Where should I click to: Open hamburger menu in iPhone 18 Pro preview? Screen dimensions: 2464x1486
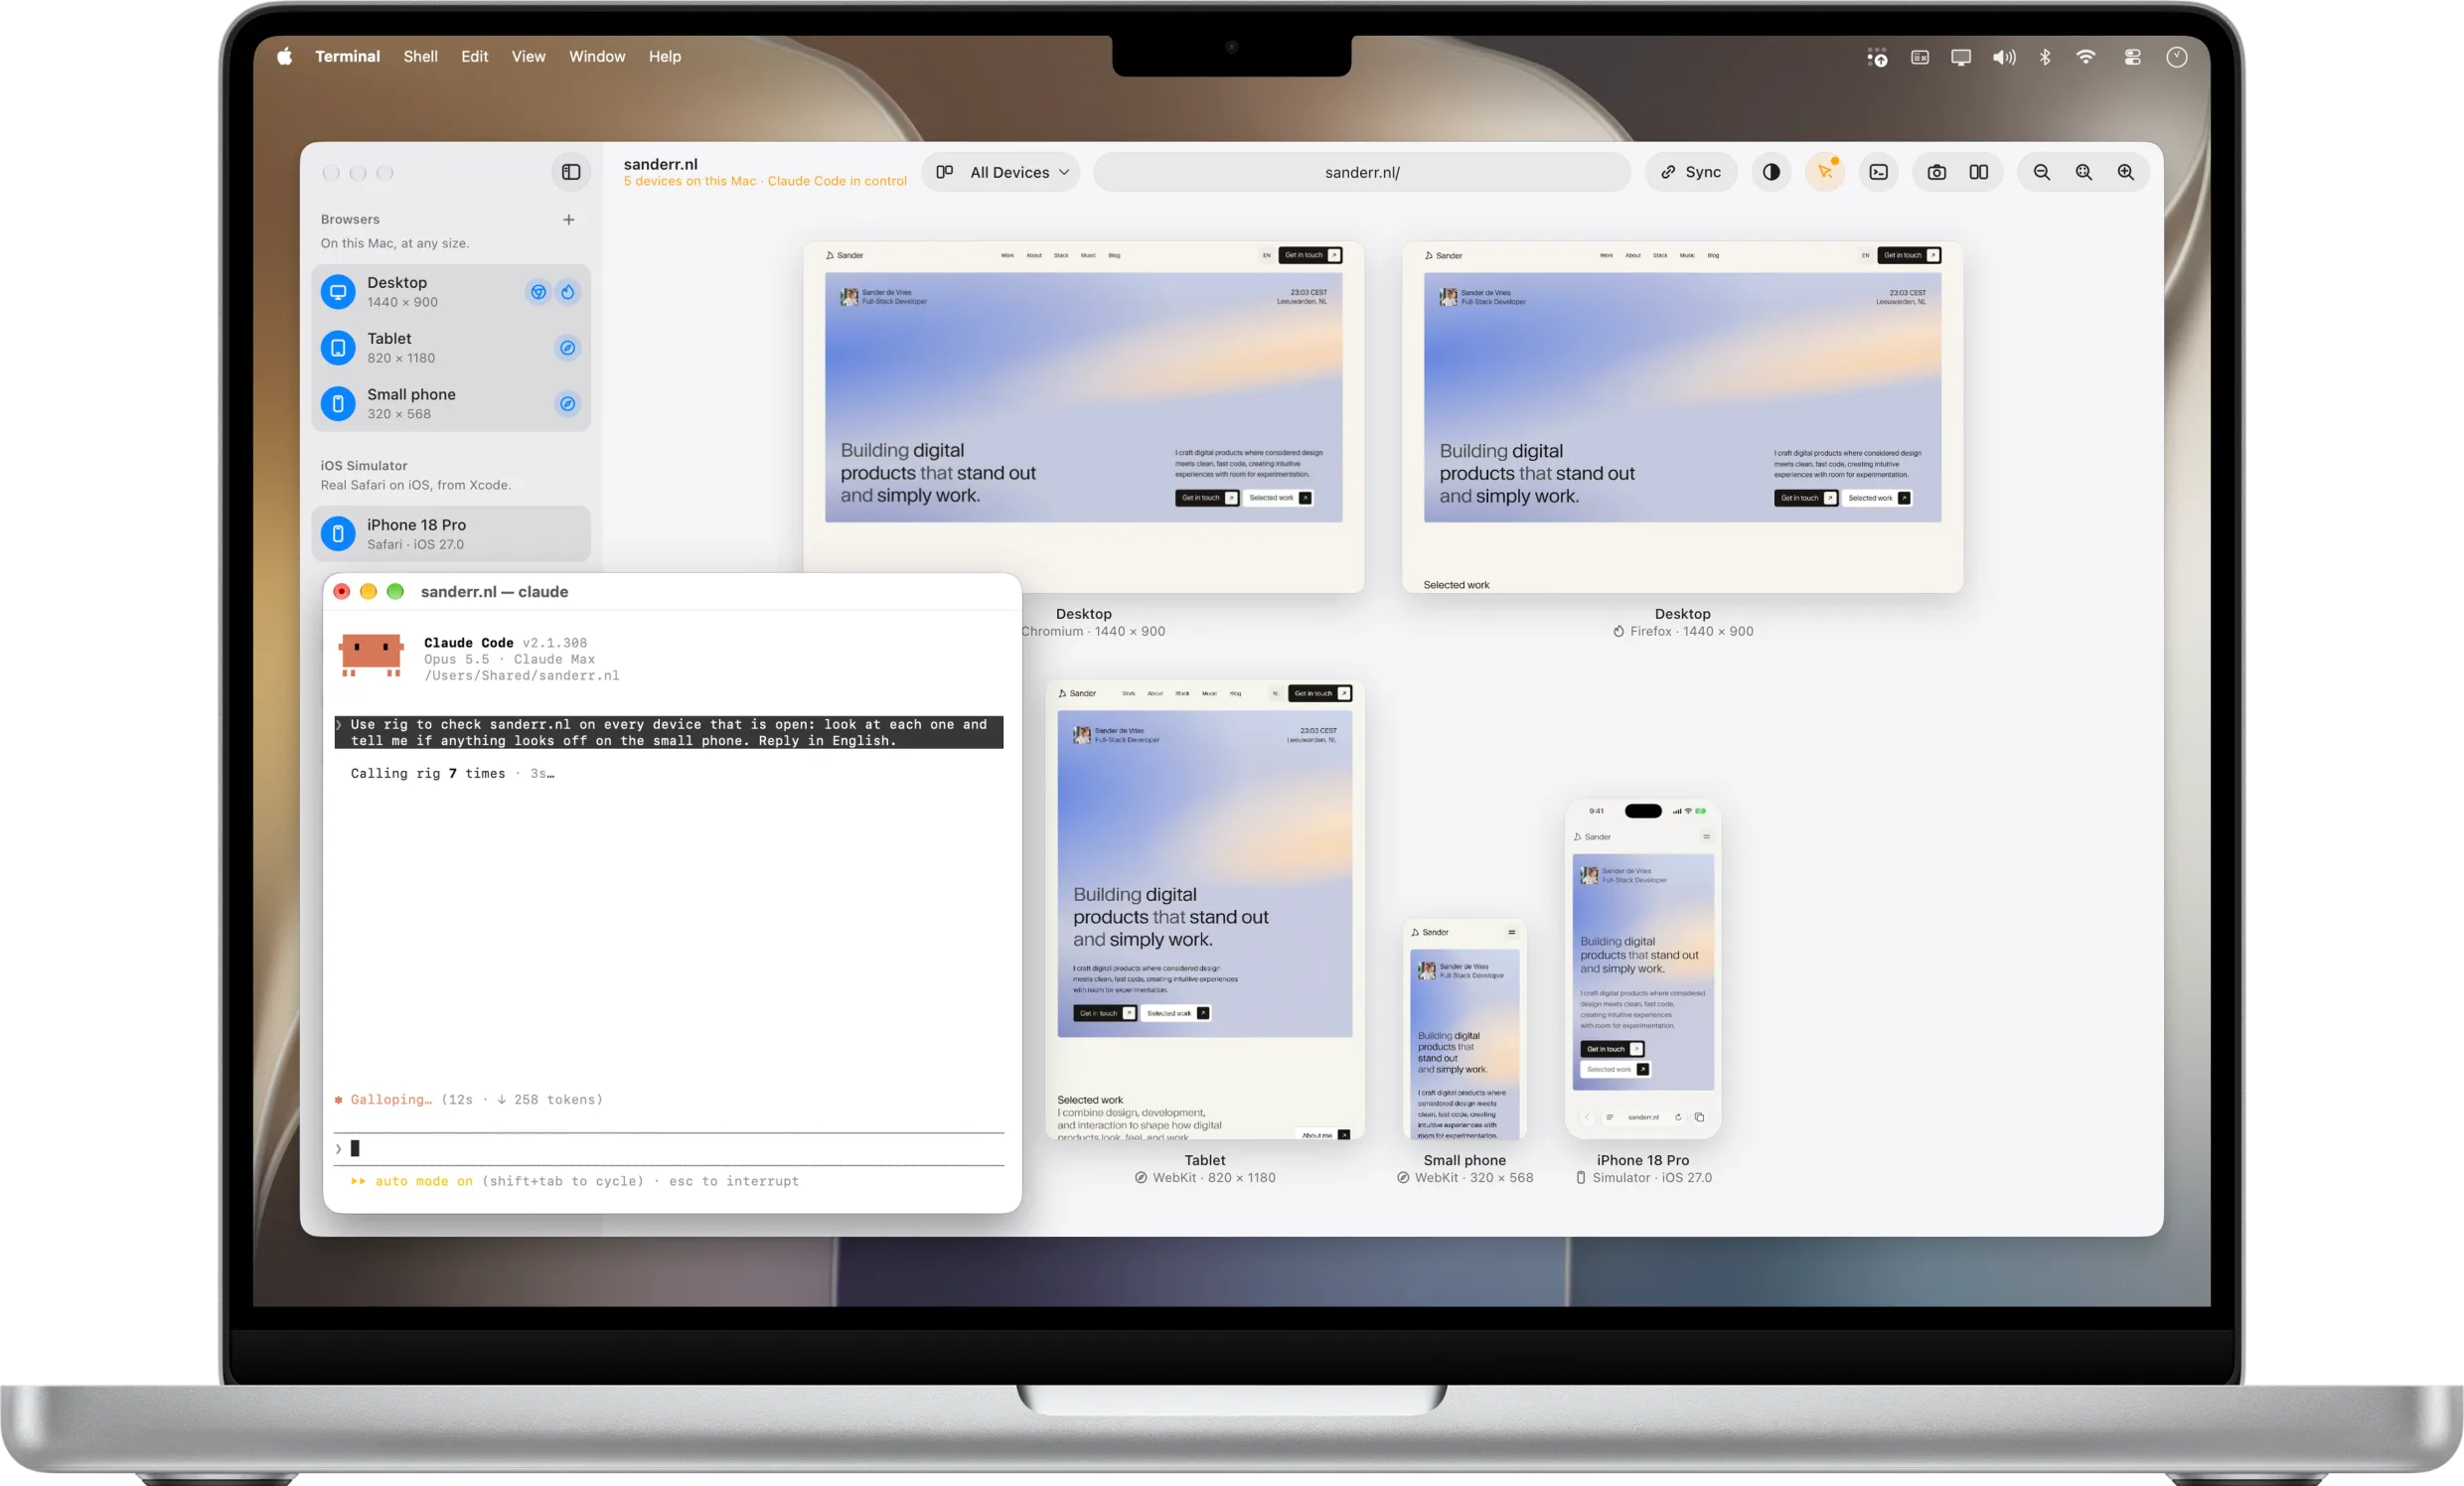coord(1706,837)
